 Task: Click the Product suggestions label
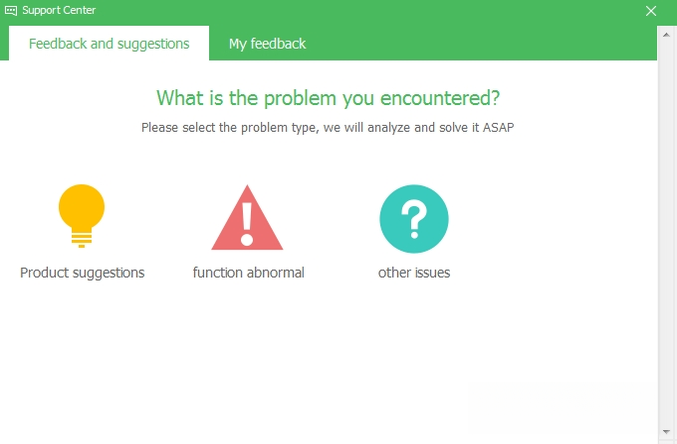[82, 273]
